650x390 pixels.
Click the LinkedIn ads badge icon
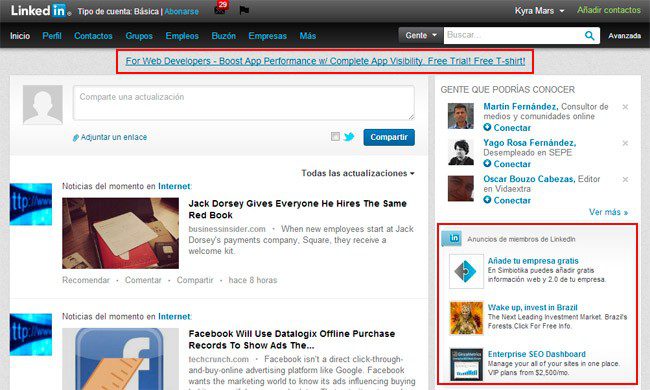tap(452, 238)
